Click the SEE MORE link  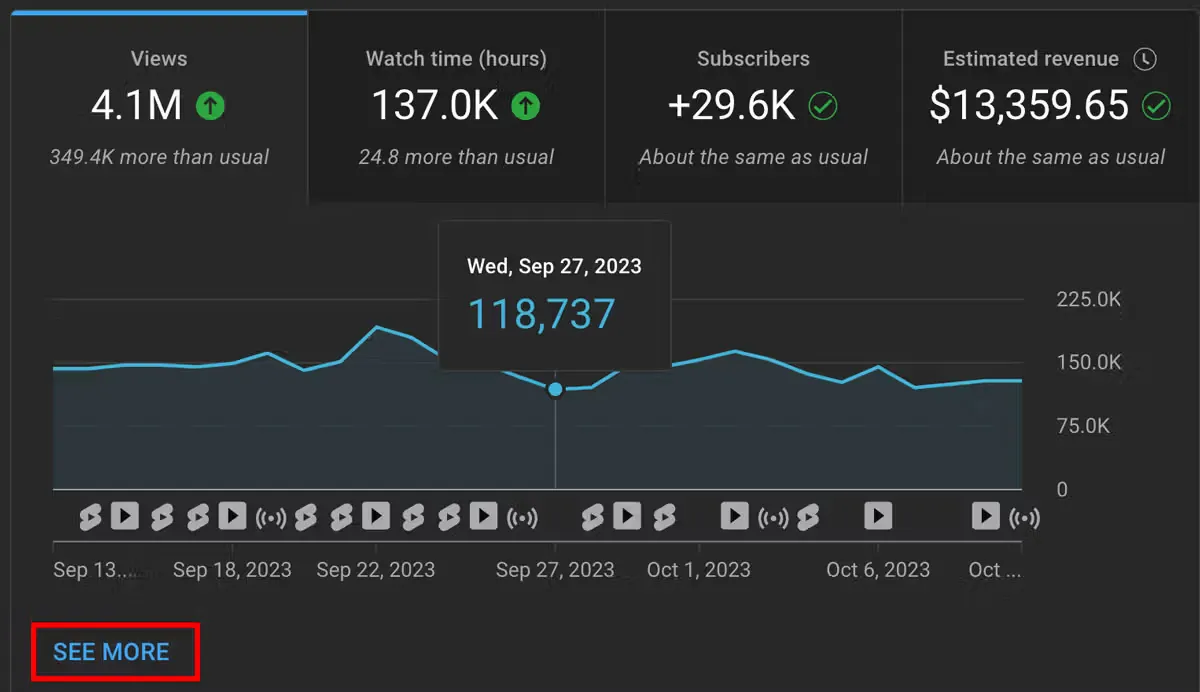point(111,652)
